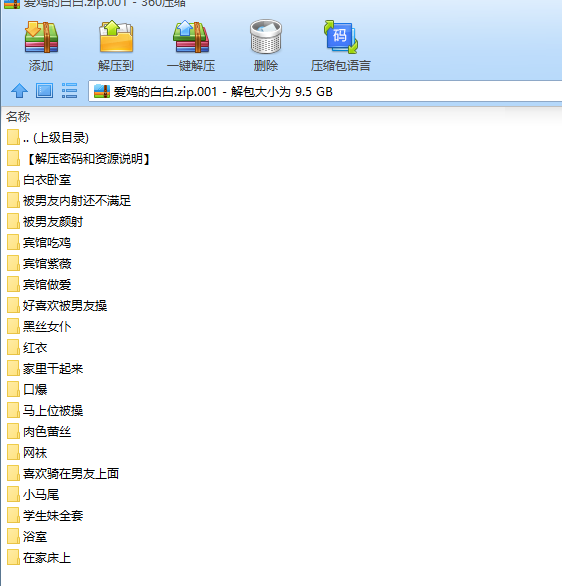Click the archive path address field
This screenshot has width=562, height=586.
[325, 91]
